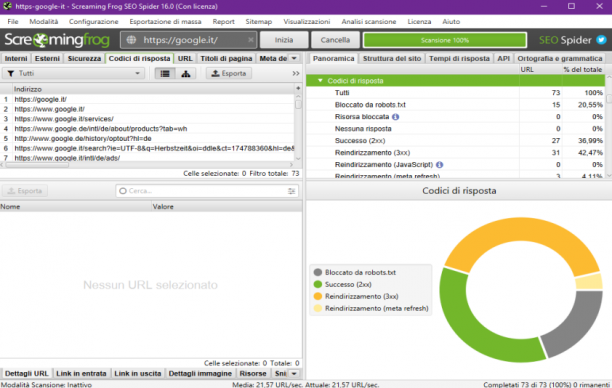This screenshot has height=388, width=612.
Task: Click the lower Esporta button
Action: (25, 191)
